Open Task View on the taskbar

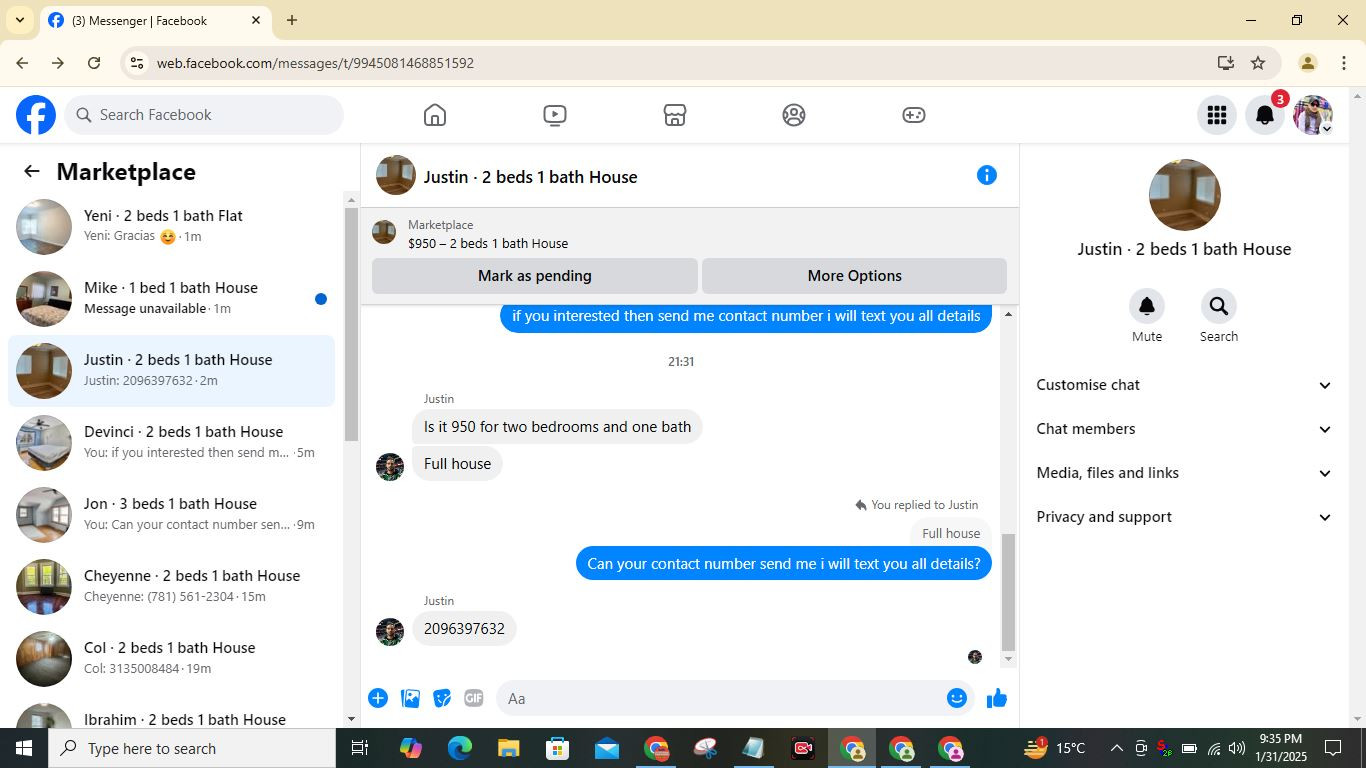click(x=360, y=748)
